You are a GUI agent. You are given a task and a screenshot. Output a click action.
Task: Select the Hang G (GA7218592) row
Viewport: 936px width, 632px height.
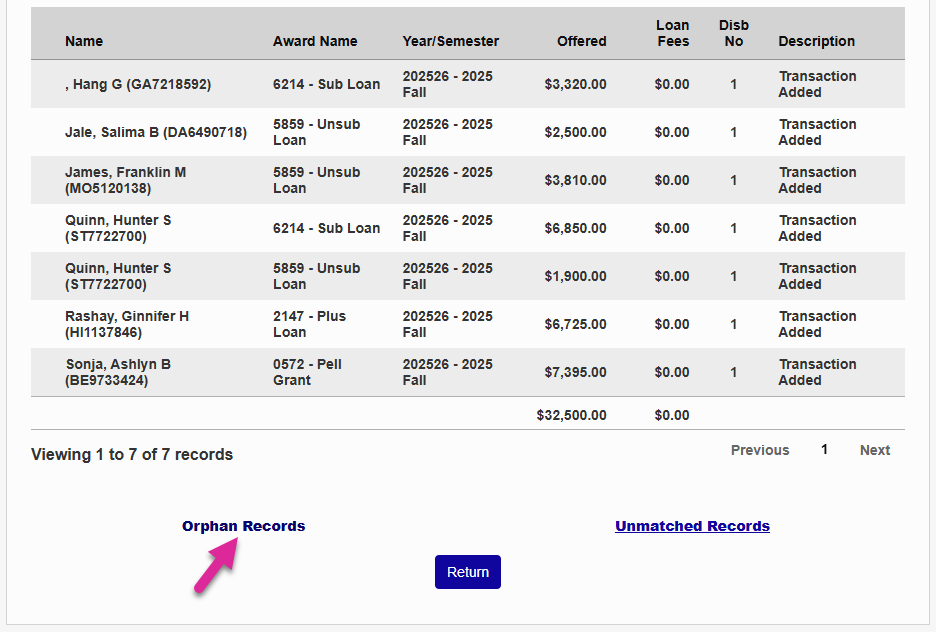click(x=139, y=84)
